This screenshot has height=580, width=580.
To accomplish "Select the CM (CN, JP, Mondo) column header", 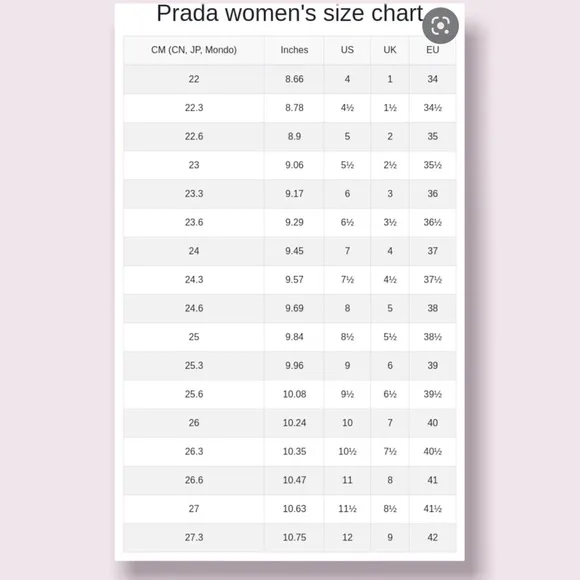I will coord(194,50).
